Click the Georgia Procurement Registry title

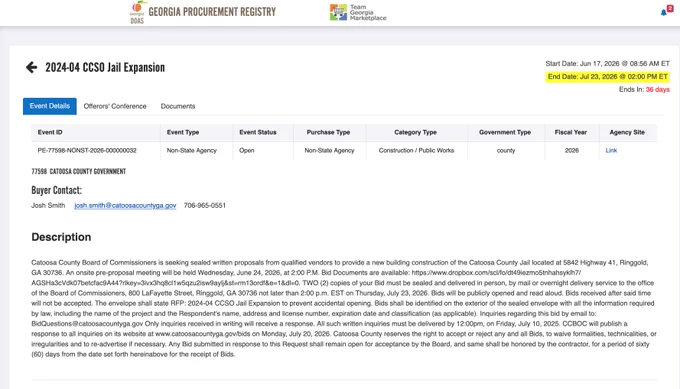point(212,12)
